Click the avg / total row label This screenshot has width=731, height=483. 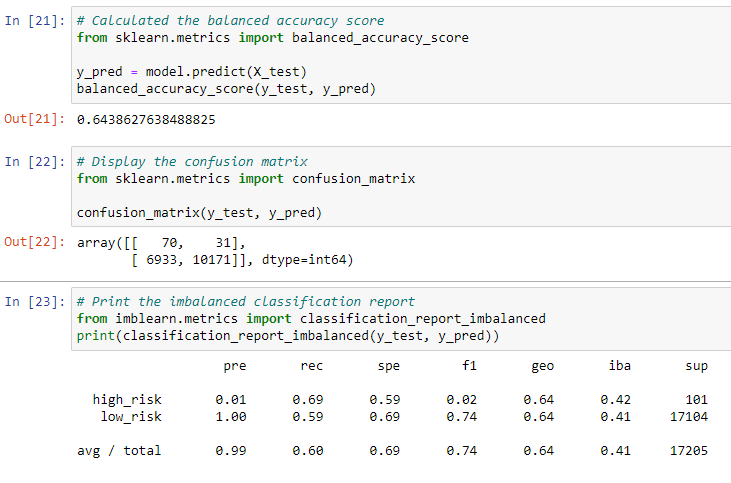pyautogui.click(x=119, y=451)
